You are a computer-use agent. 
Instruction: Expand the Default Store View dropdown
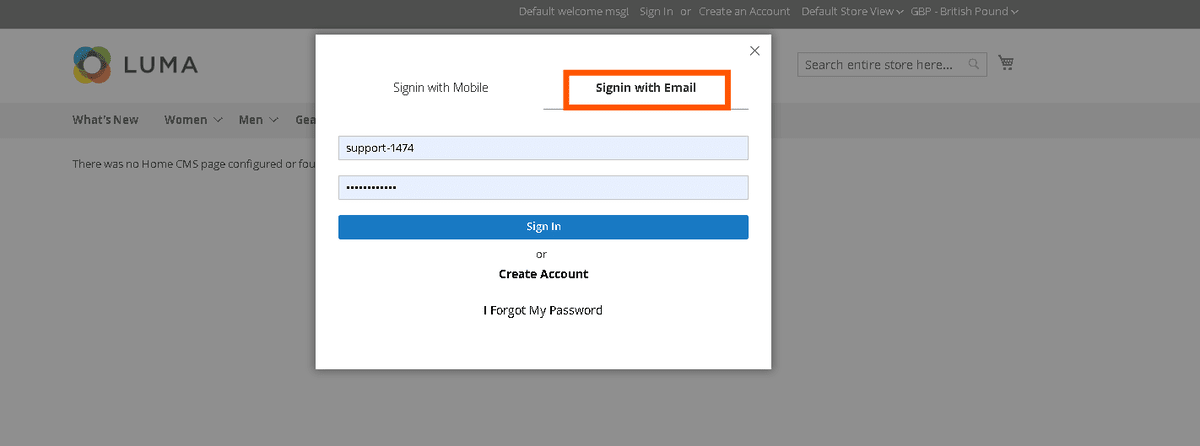[x=852, y=12]
